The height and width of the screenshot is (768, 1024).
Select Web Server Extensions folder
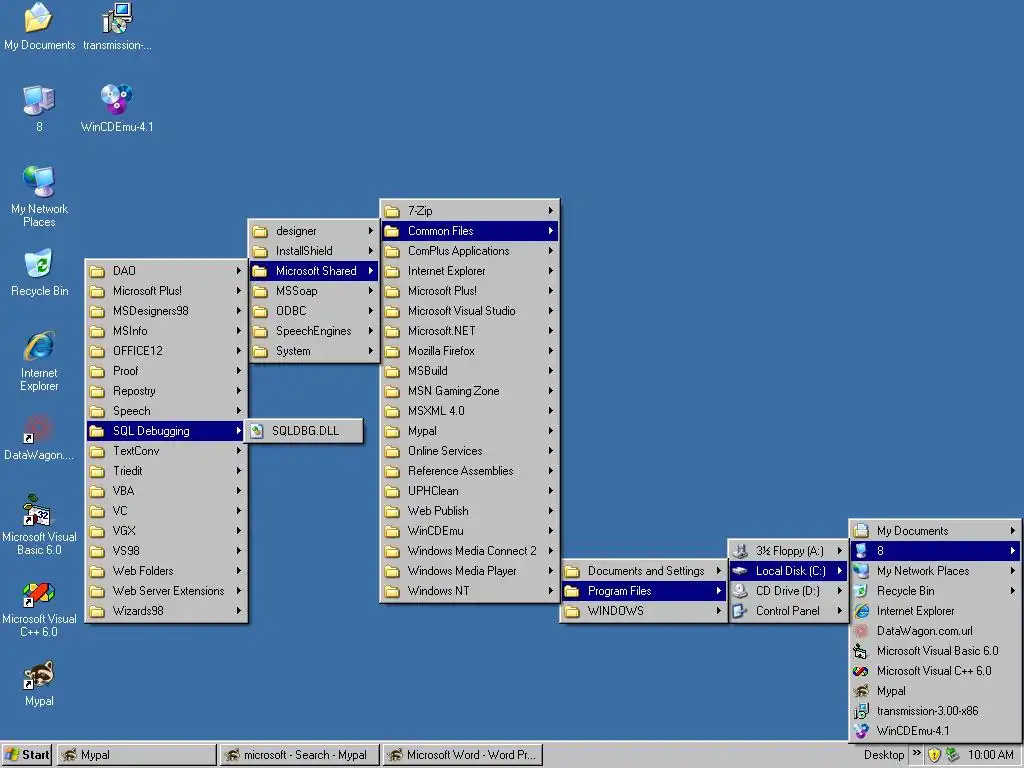[x=166, y=591]
